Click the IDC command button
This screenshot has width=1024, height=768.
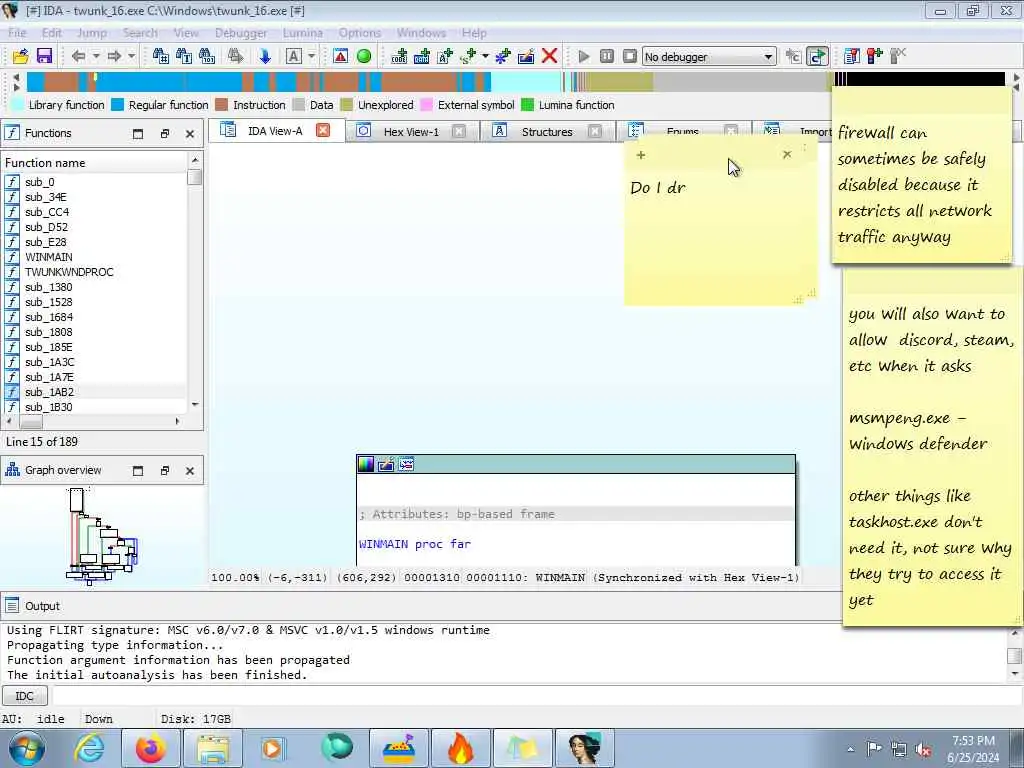pyautogui.click(x=24, y=696)
